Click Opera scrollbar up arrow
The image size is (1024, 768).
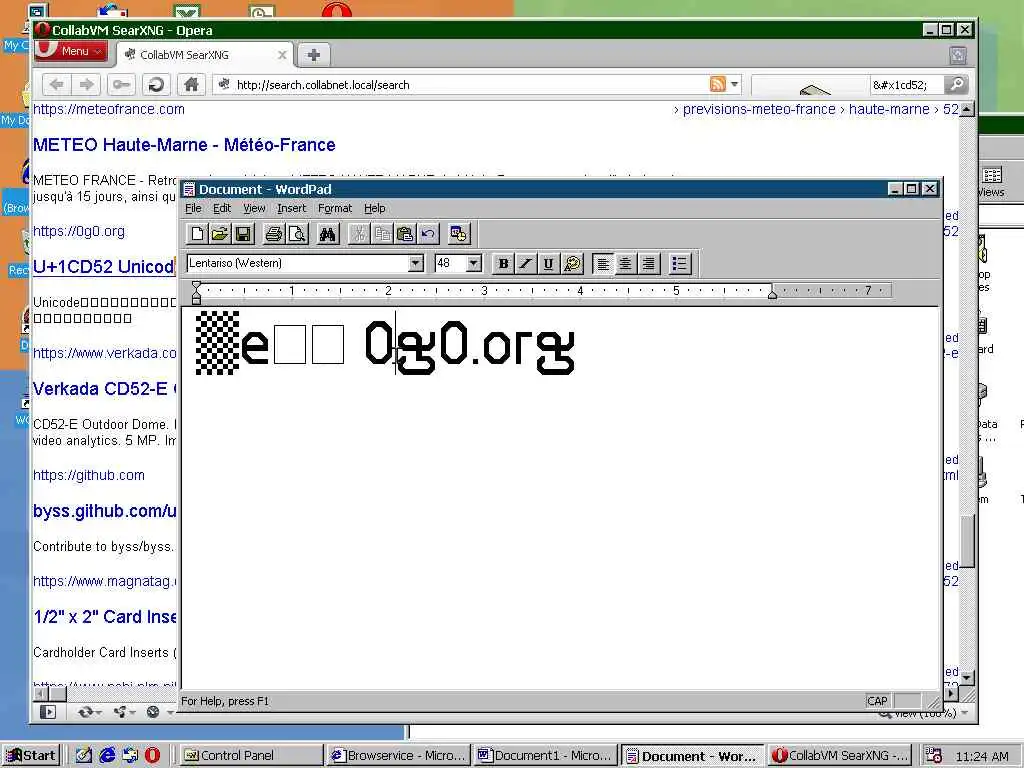(967, 109)
